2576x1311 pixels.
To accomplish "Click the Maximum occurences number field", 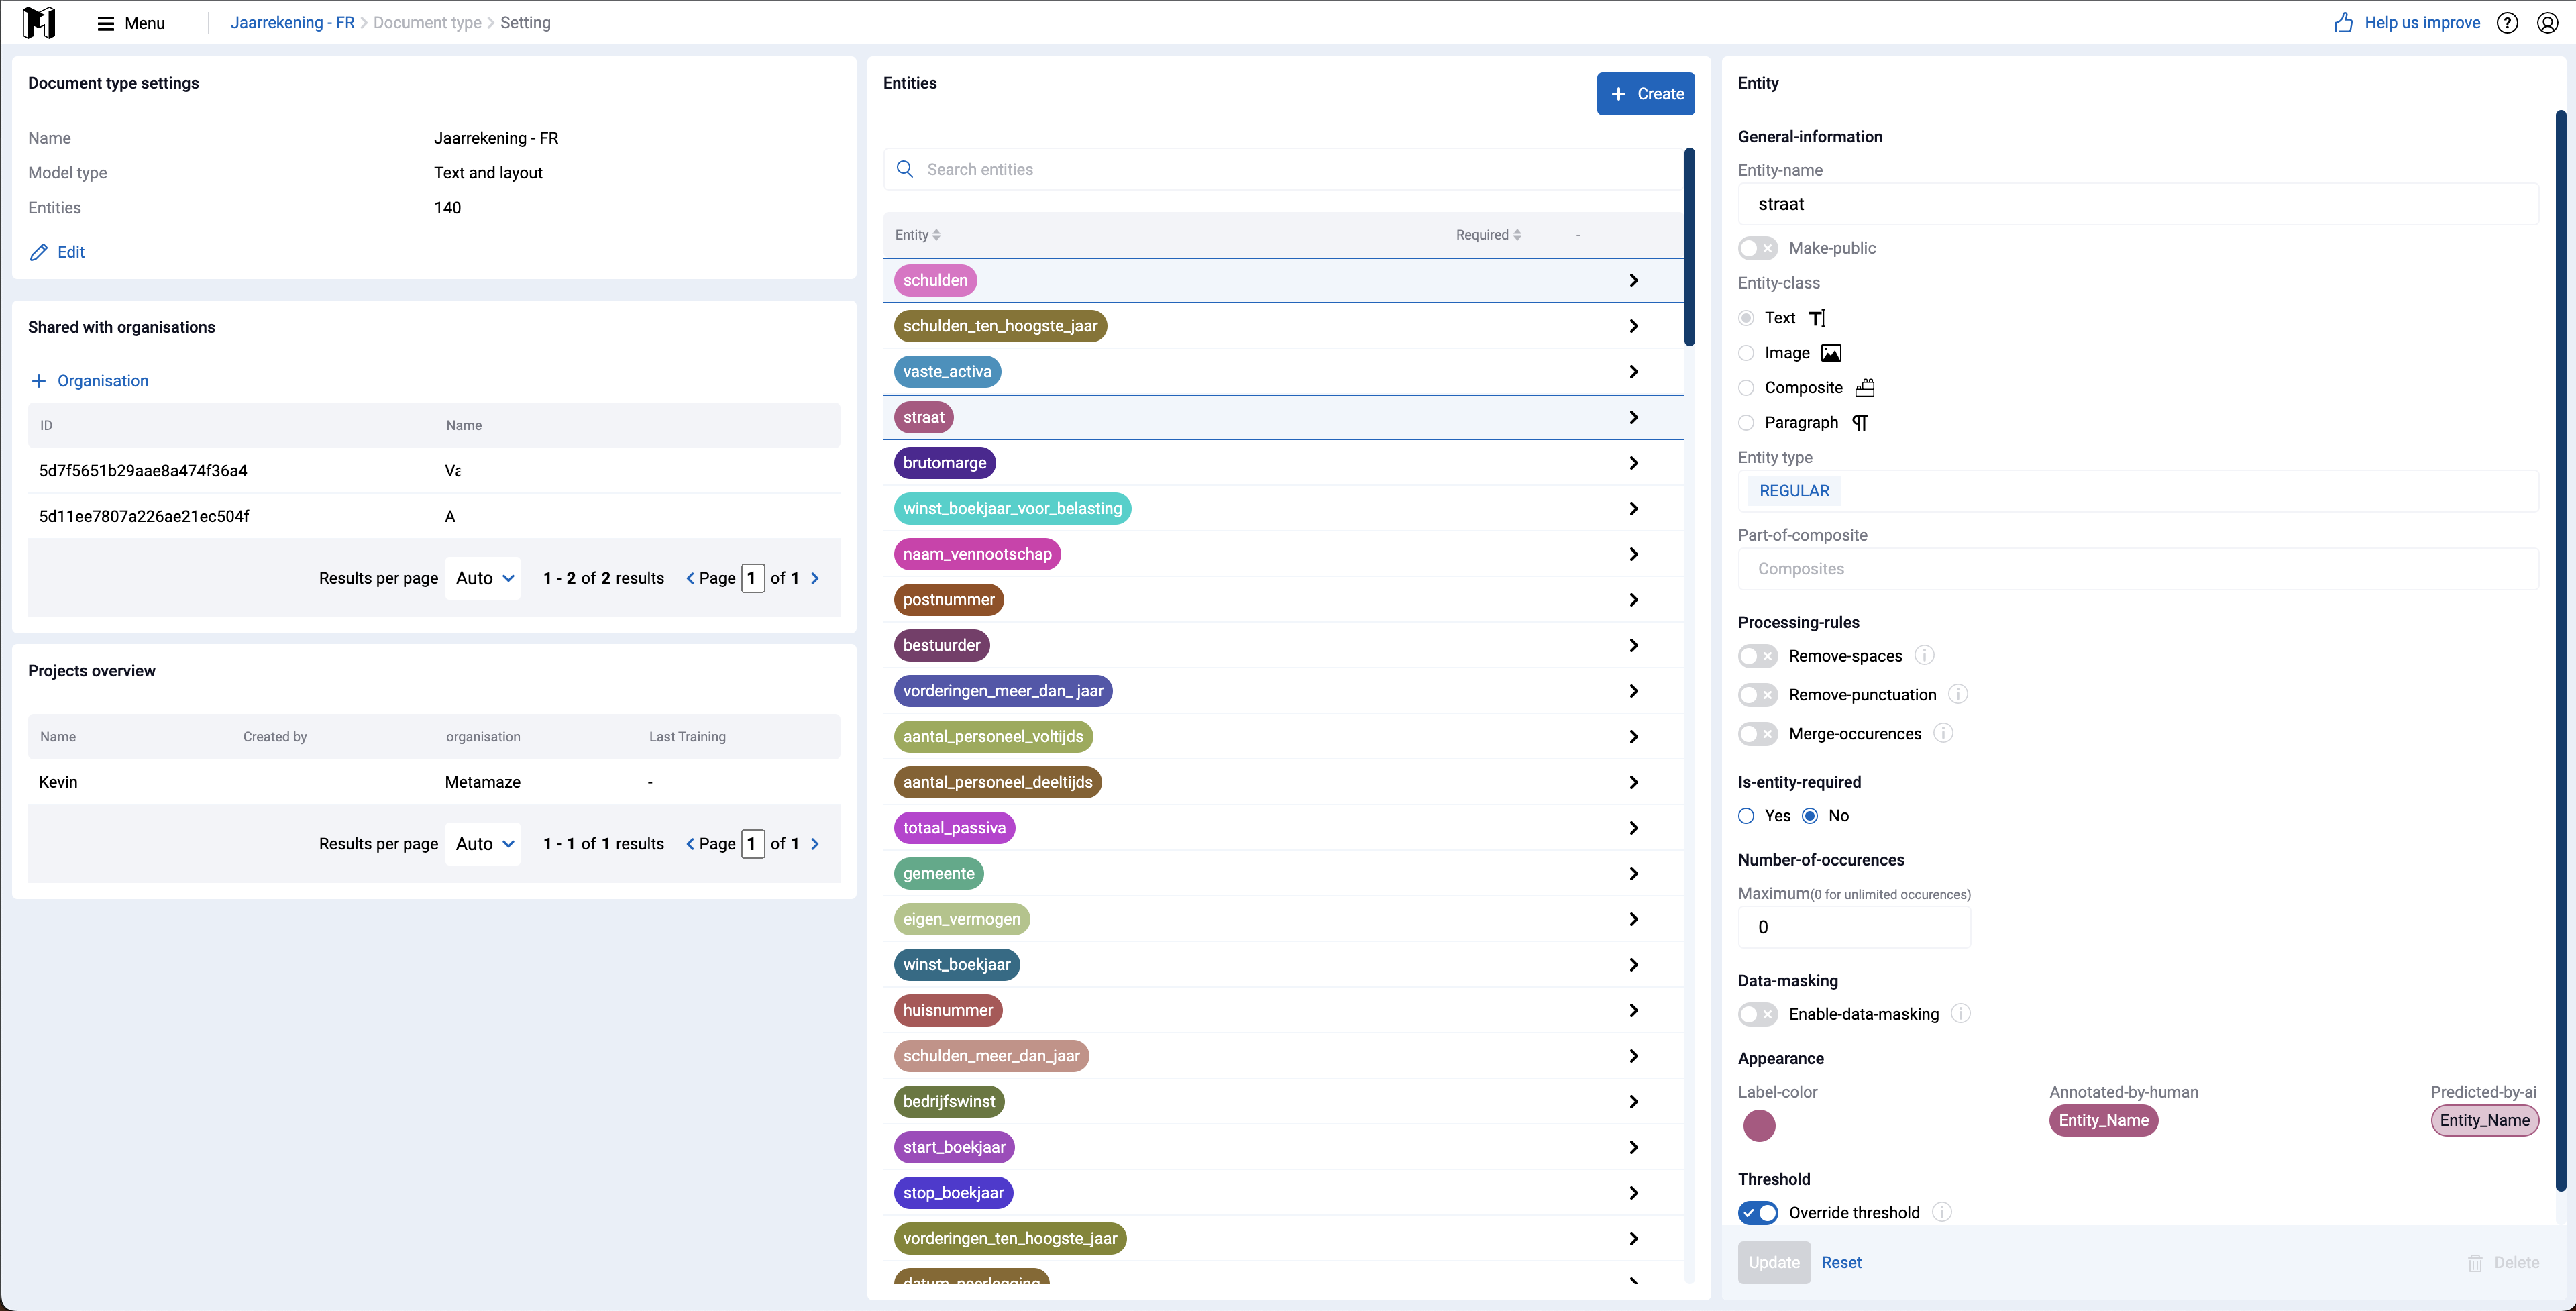I will click(1854, 927).
